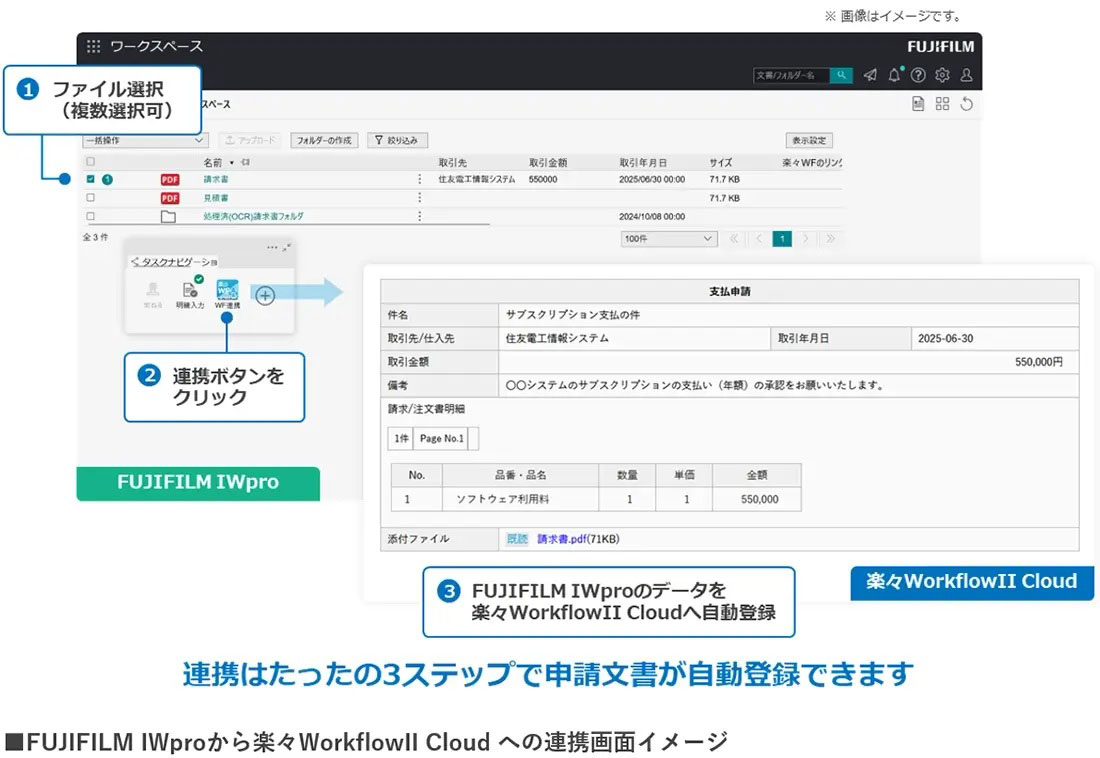1100x758 pixels.
Task: Switch to the grid thumbnail view icon
Action: point(942,104)
